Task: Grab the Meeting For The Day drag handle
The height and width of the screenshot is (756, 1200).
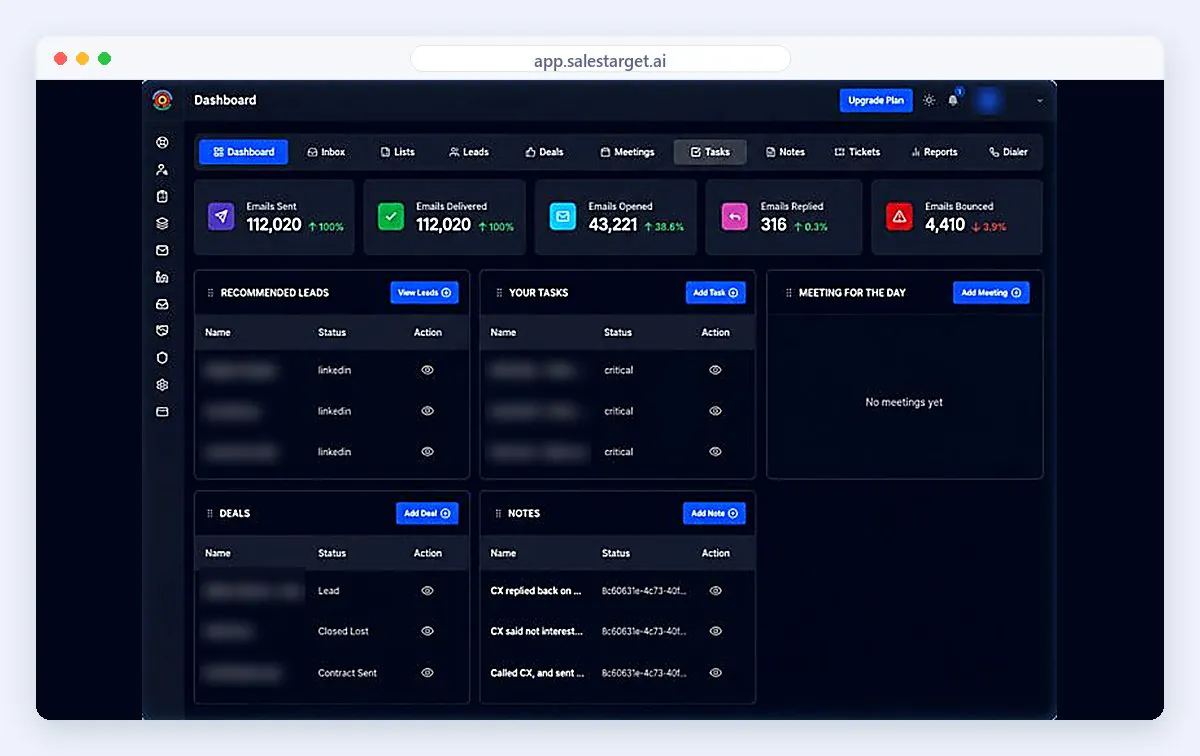Action: (788, 293)
